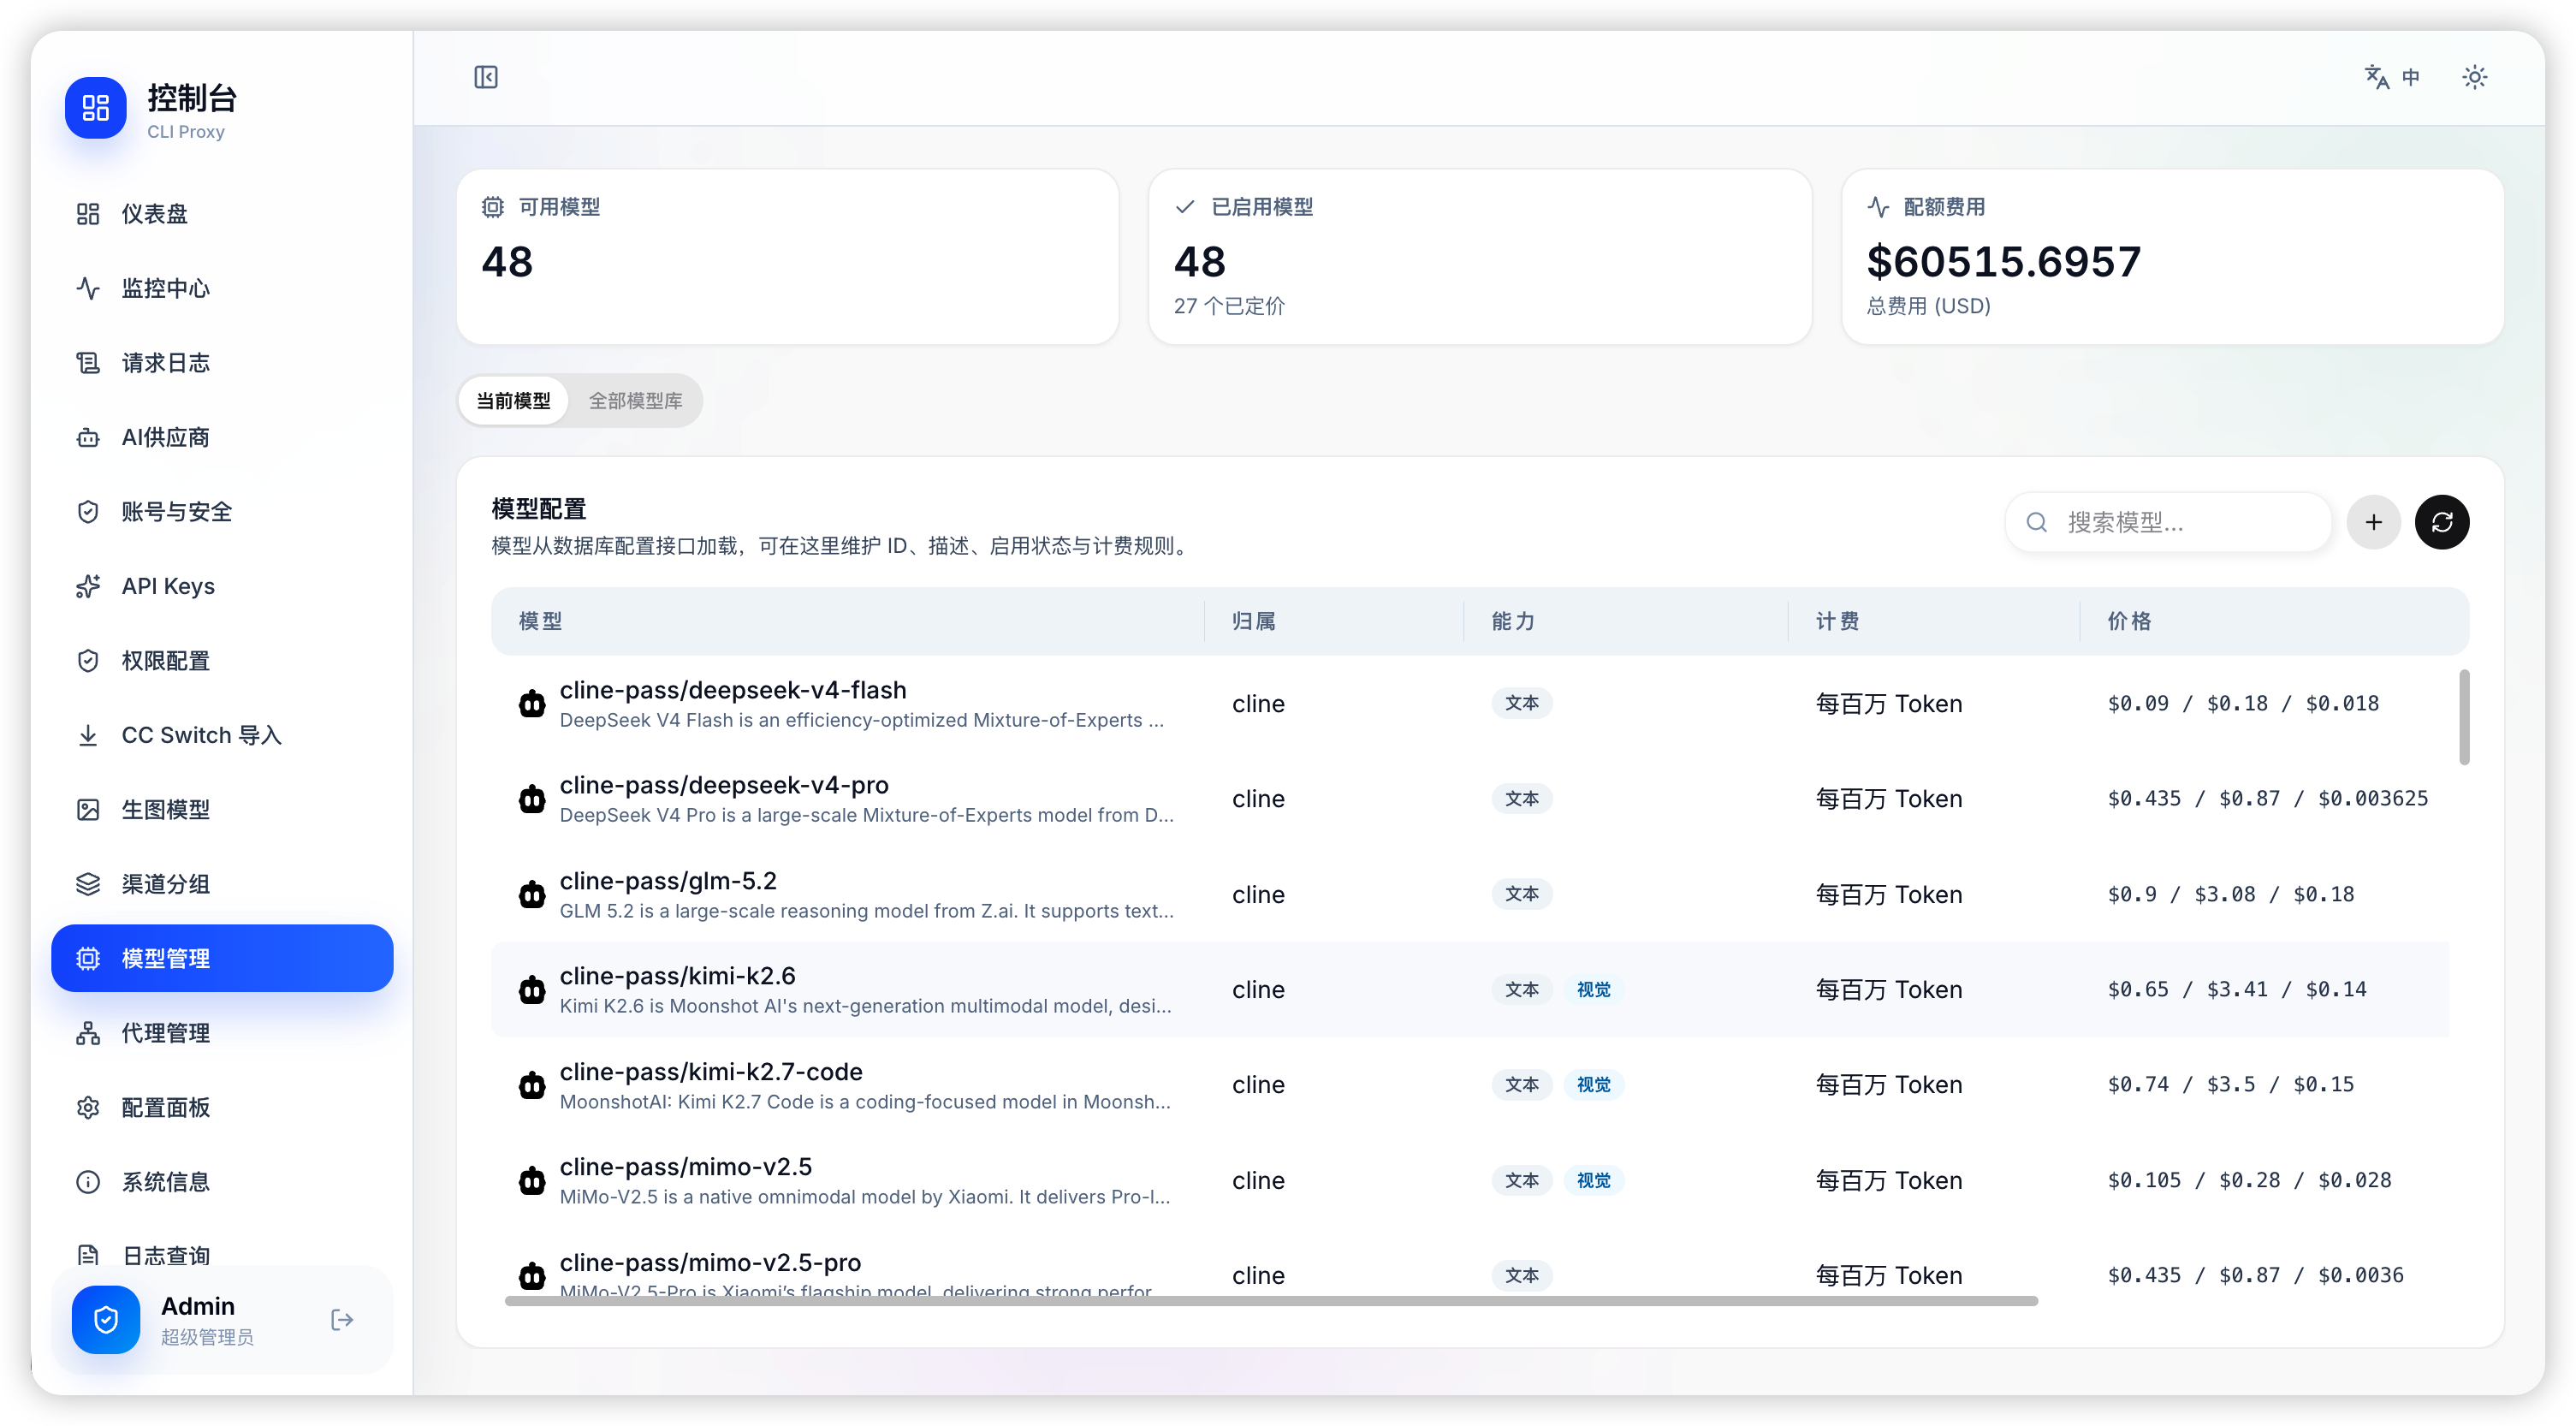Click the 控制台 blue logo icon
This screenshot has height=1426, width=2576.
(95, 107)
